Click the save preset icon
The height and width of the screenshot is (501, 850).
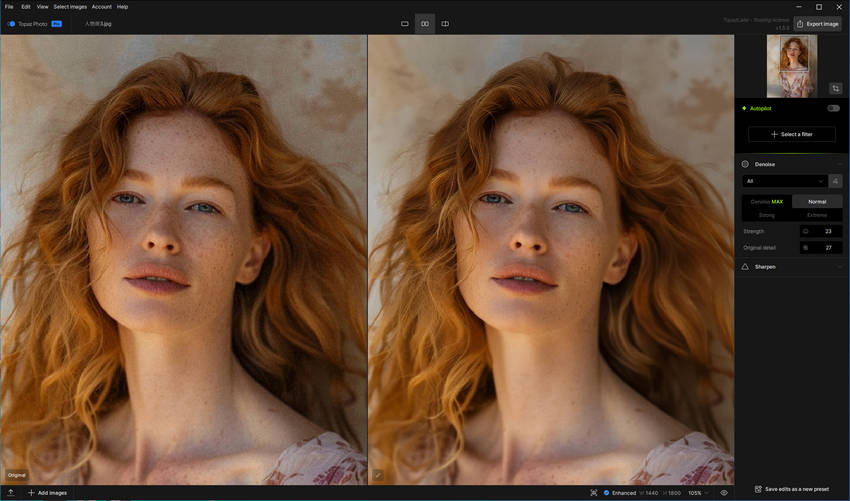[758, 489]
